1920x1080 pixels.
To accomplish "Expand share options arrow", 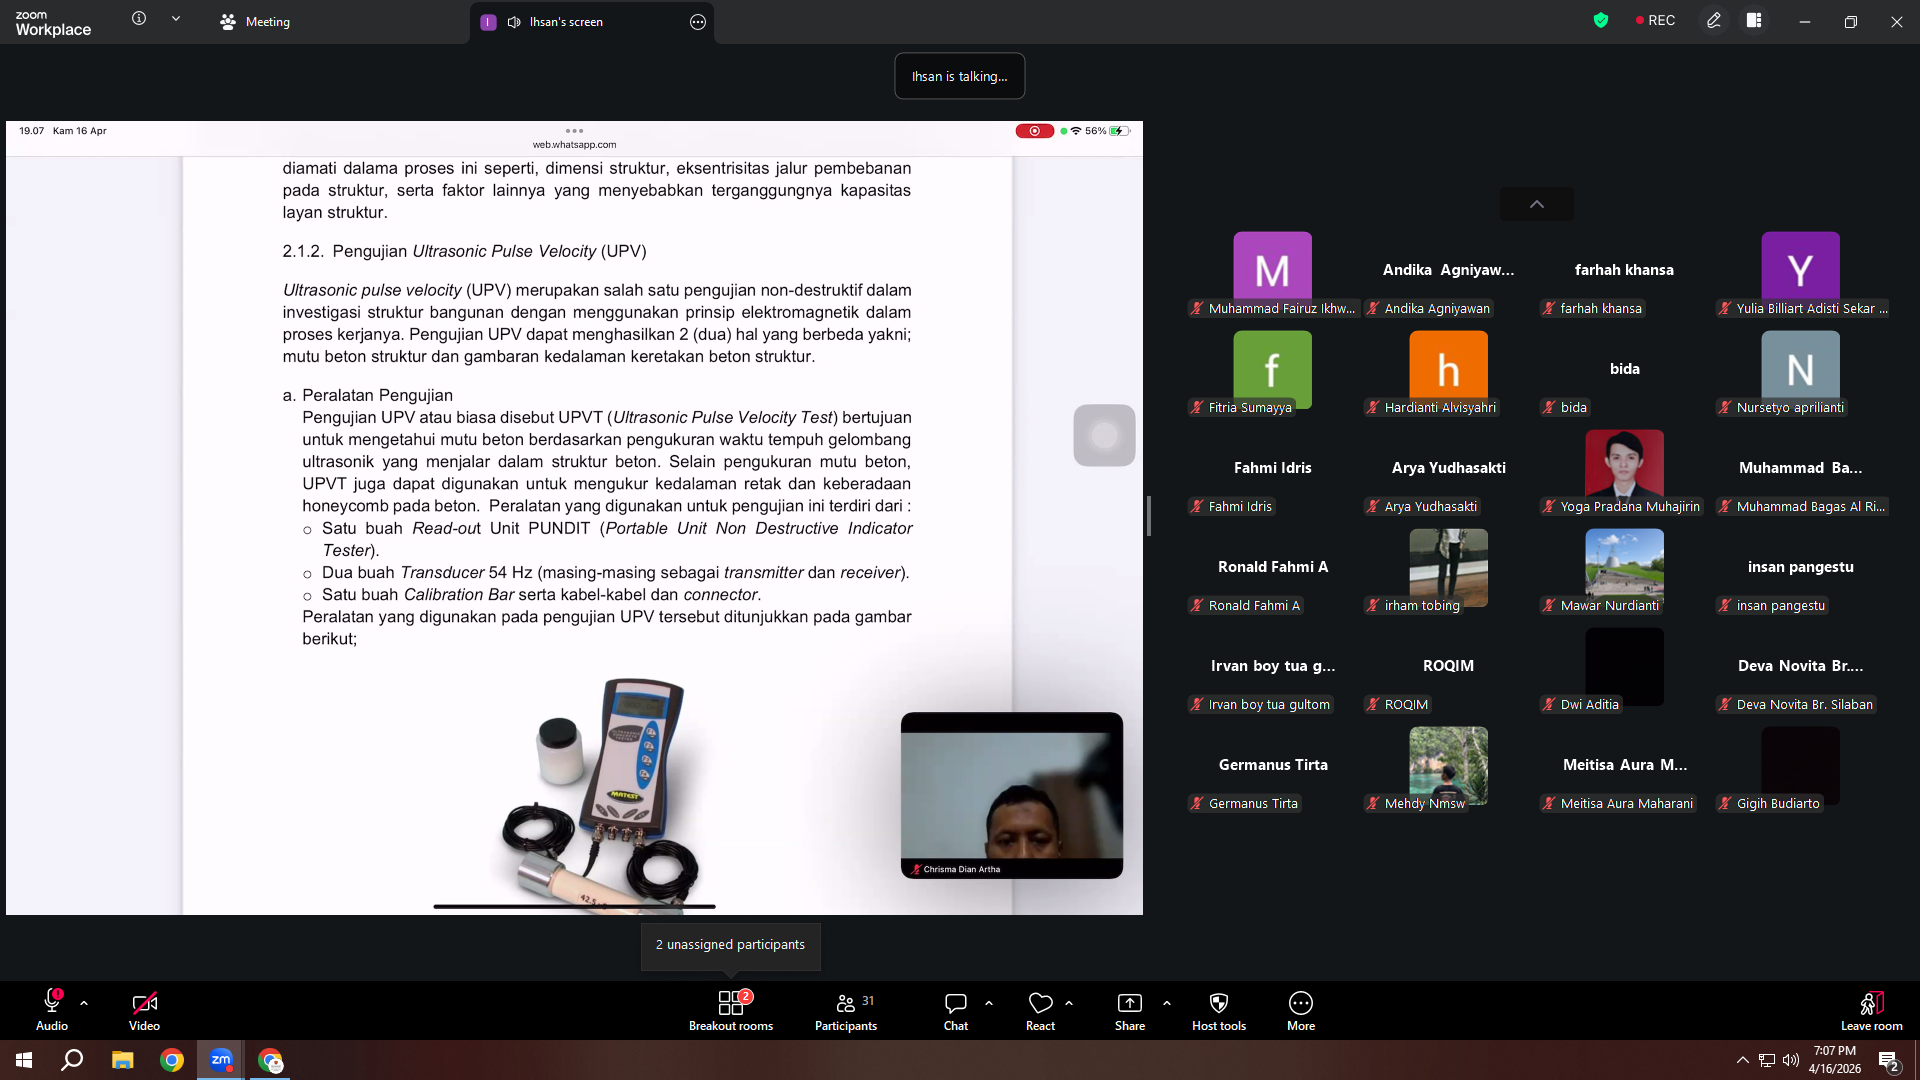I will tap(1167, 1002).
